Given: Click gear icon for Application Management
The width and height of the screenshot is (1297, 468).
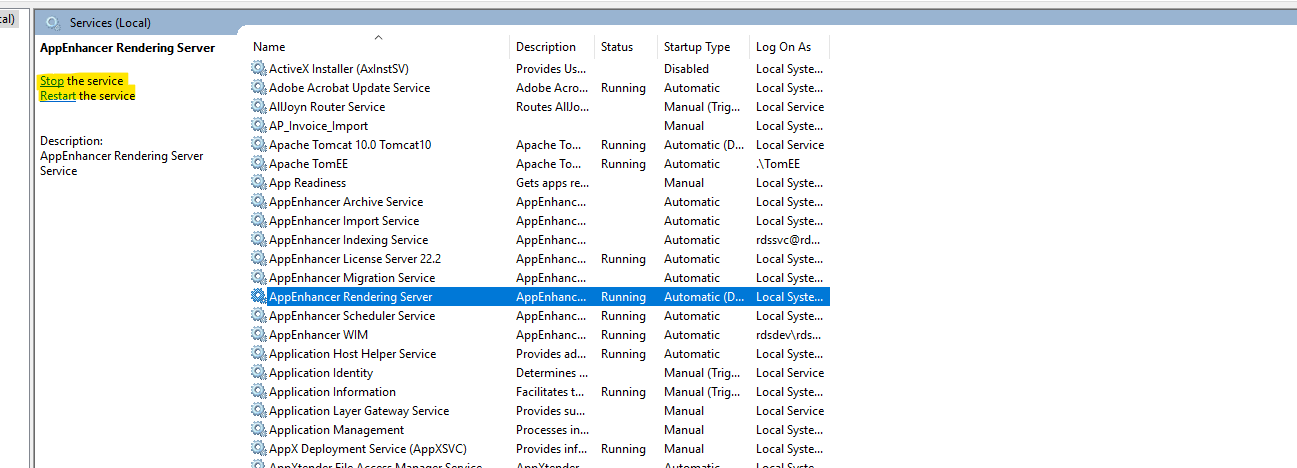Looking at the screenshot, I should click(259, 430).
